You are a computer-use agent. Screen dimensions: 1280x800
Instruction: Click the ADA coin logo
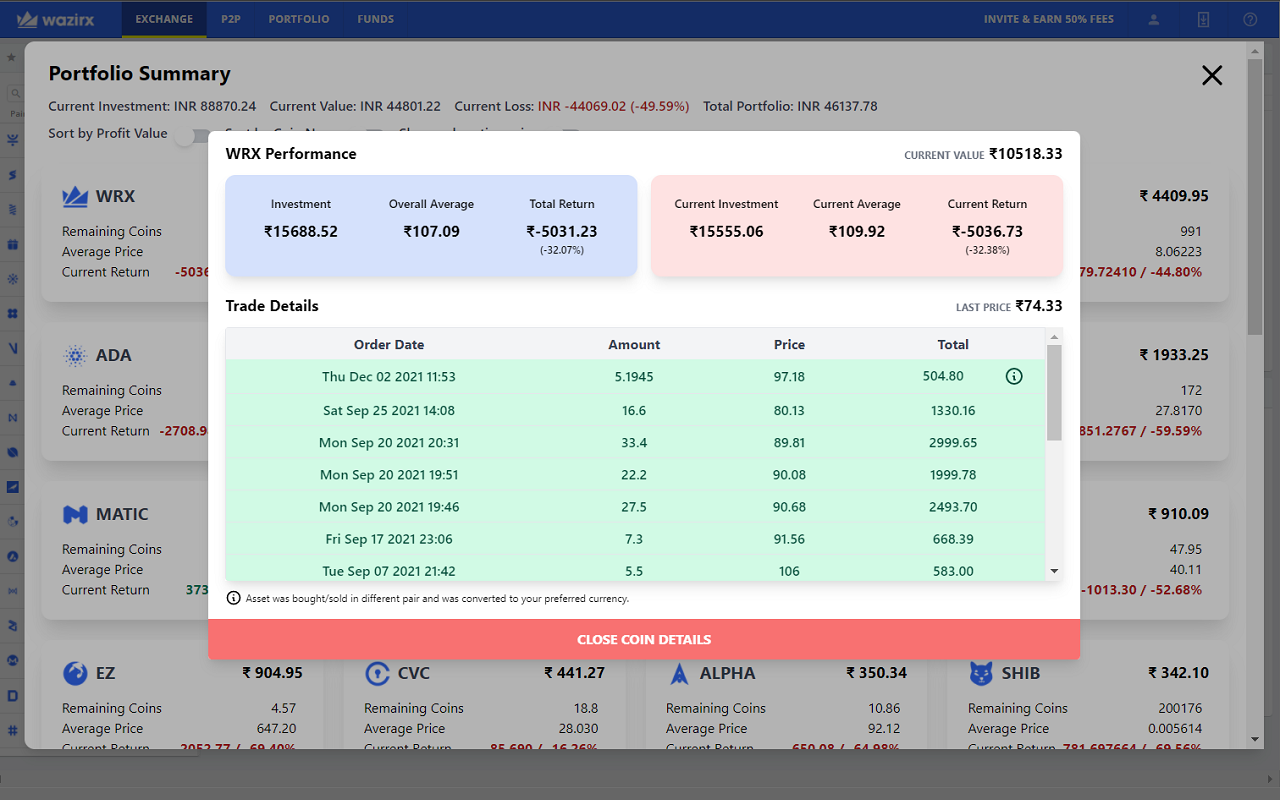tap(76, 355)
